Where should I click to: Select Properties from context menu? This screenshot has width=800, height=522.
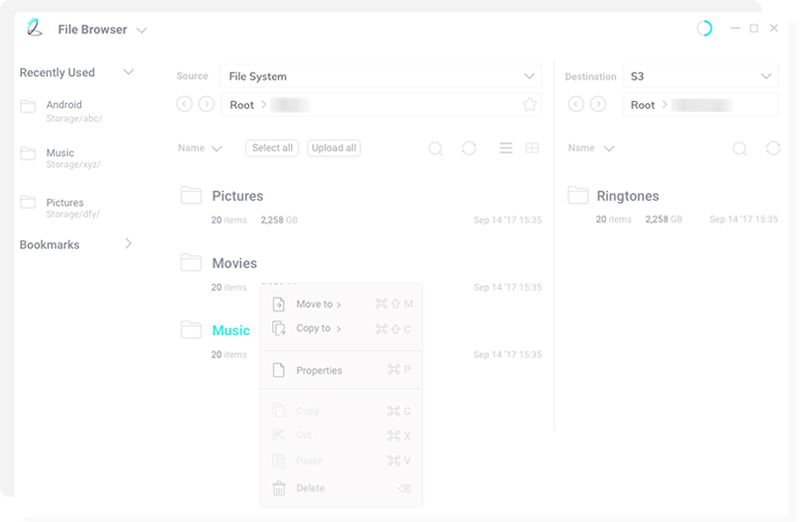pyautogui.click(x=319, y=370)
